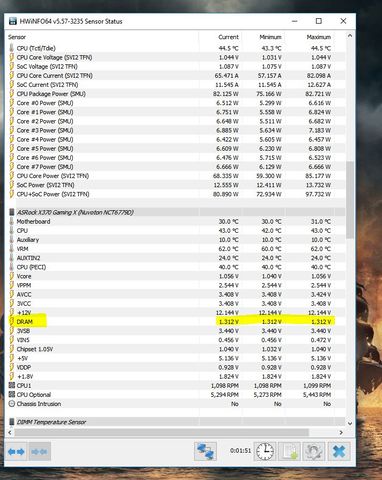This screenshot has width=382, height=480.
Task: Select SoC Power (SVI2 TFN) row
Action: point(176,185)
